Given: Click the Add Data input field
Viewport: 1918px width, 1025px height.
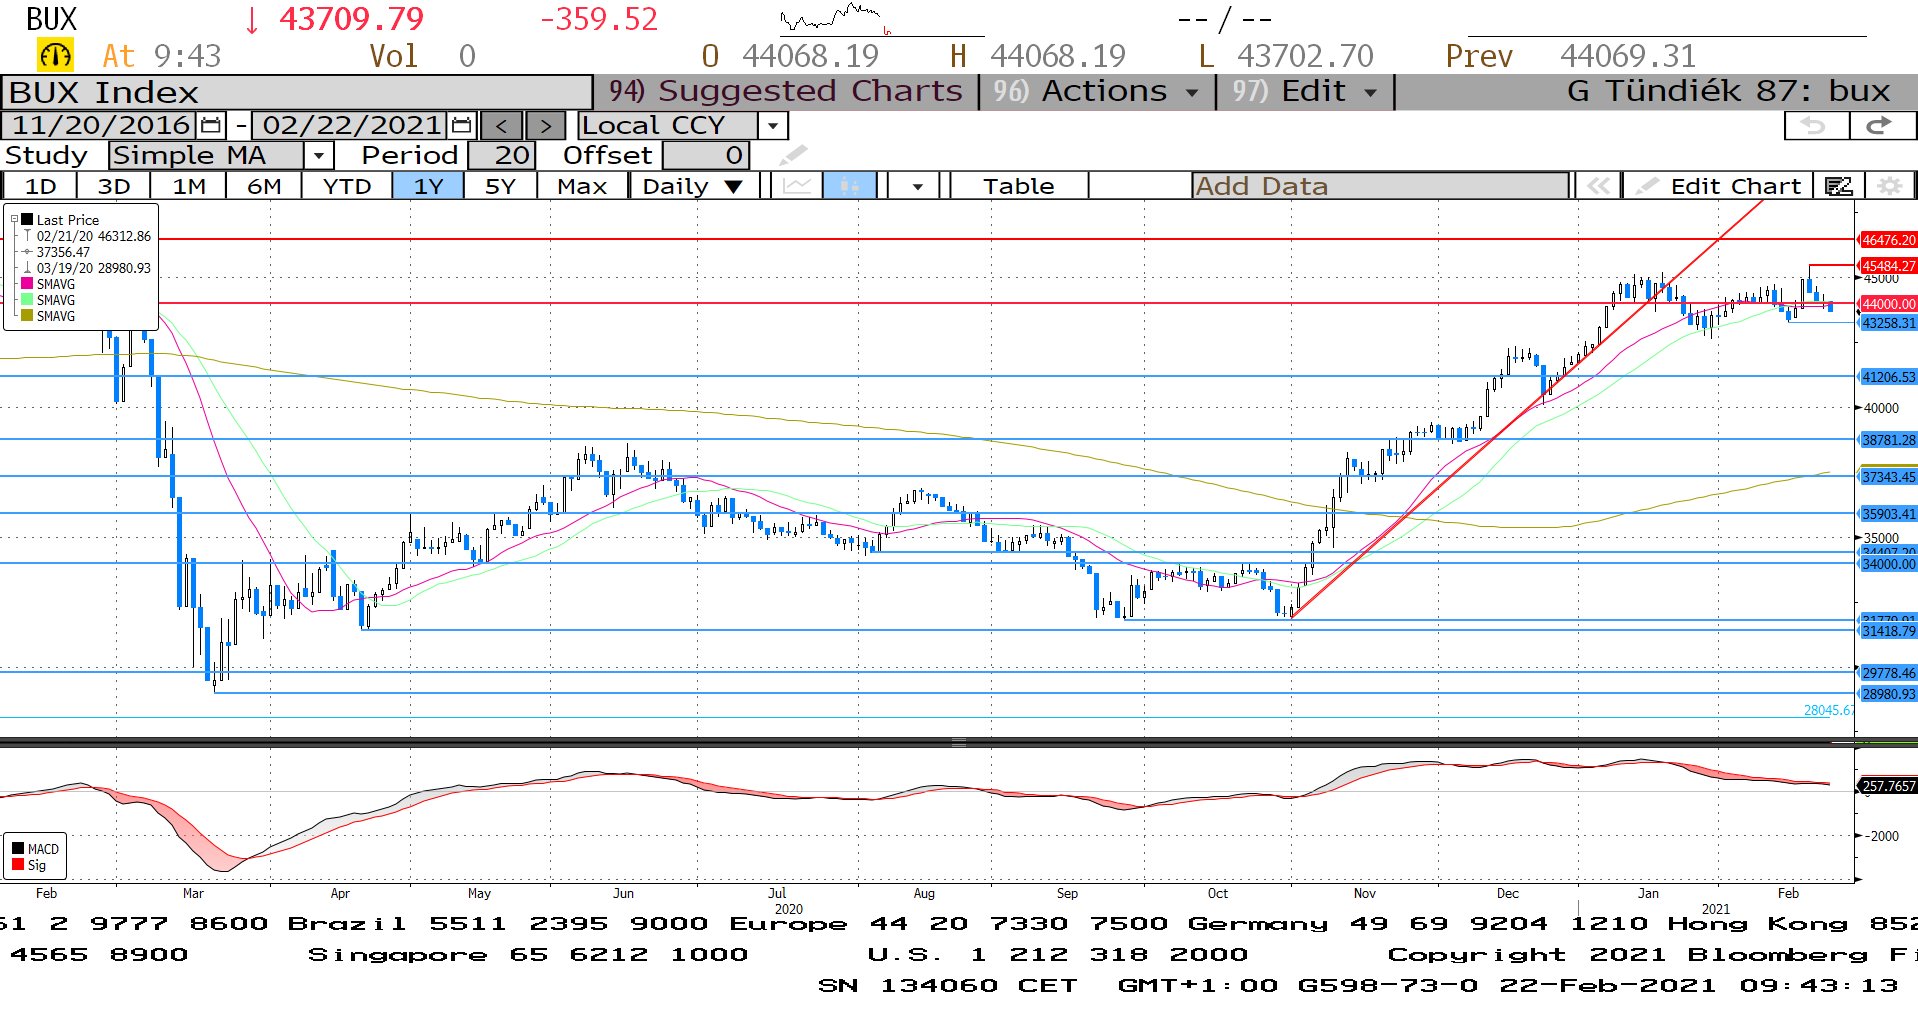Looking at the screenshot, I should tap(1380, 186).
